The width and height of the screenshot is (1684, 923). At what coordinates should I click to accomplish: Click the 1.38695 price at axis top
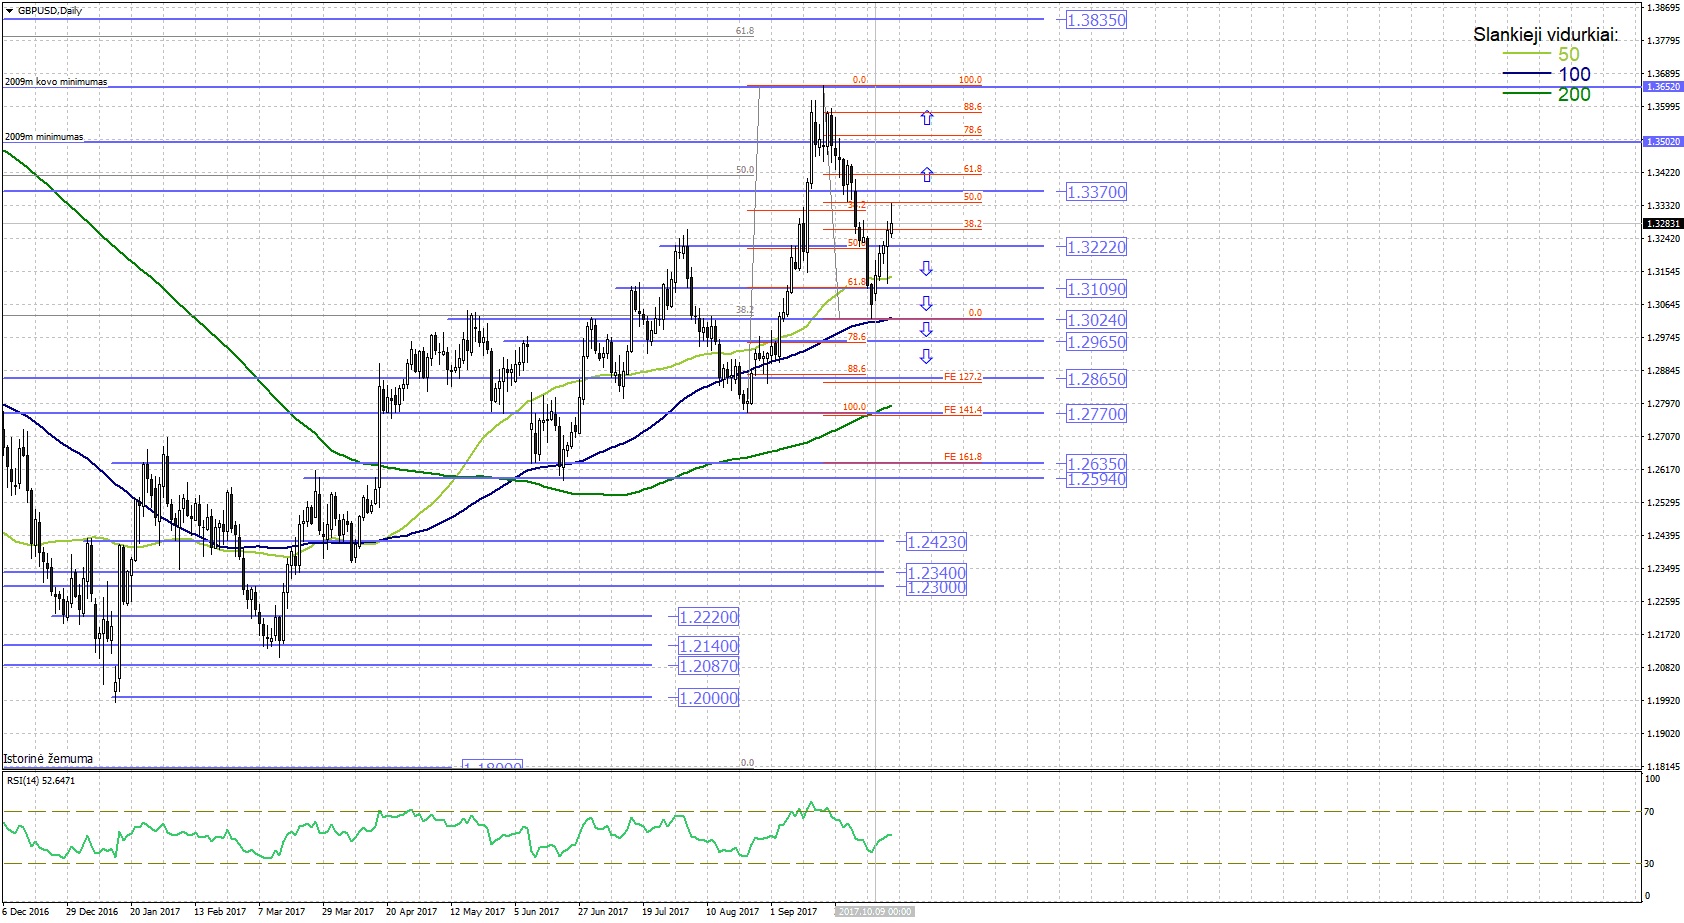1662,7
